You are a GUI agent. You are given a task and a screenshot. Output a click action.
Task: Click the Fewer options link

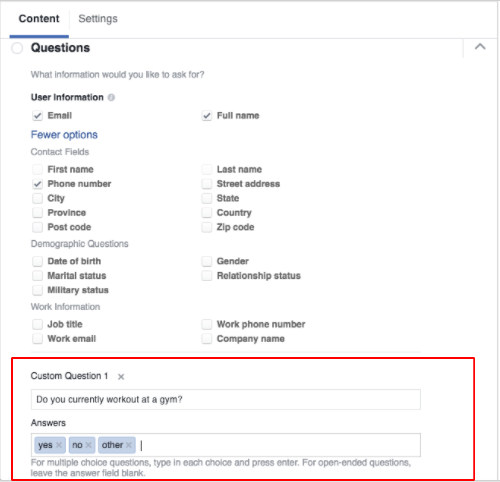click(x=64, y=135)
